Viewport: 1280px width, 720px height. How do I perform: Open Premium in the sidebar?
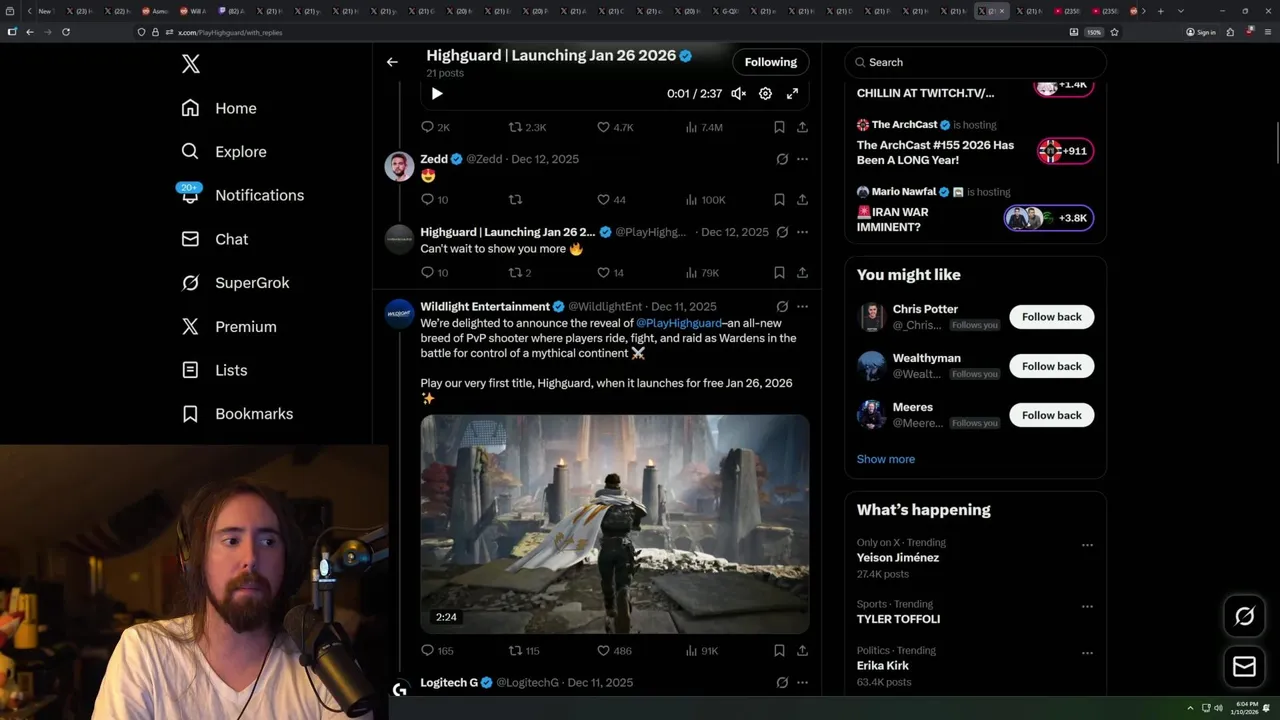pyautogui.click(x=229, y=327)
